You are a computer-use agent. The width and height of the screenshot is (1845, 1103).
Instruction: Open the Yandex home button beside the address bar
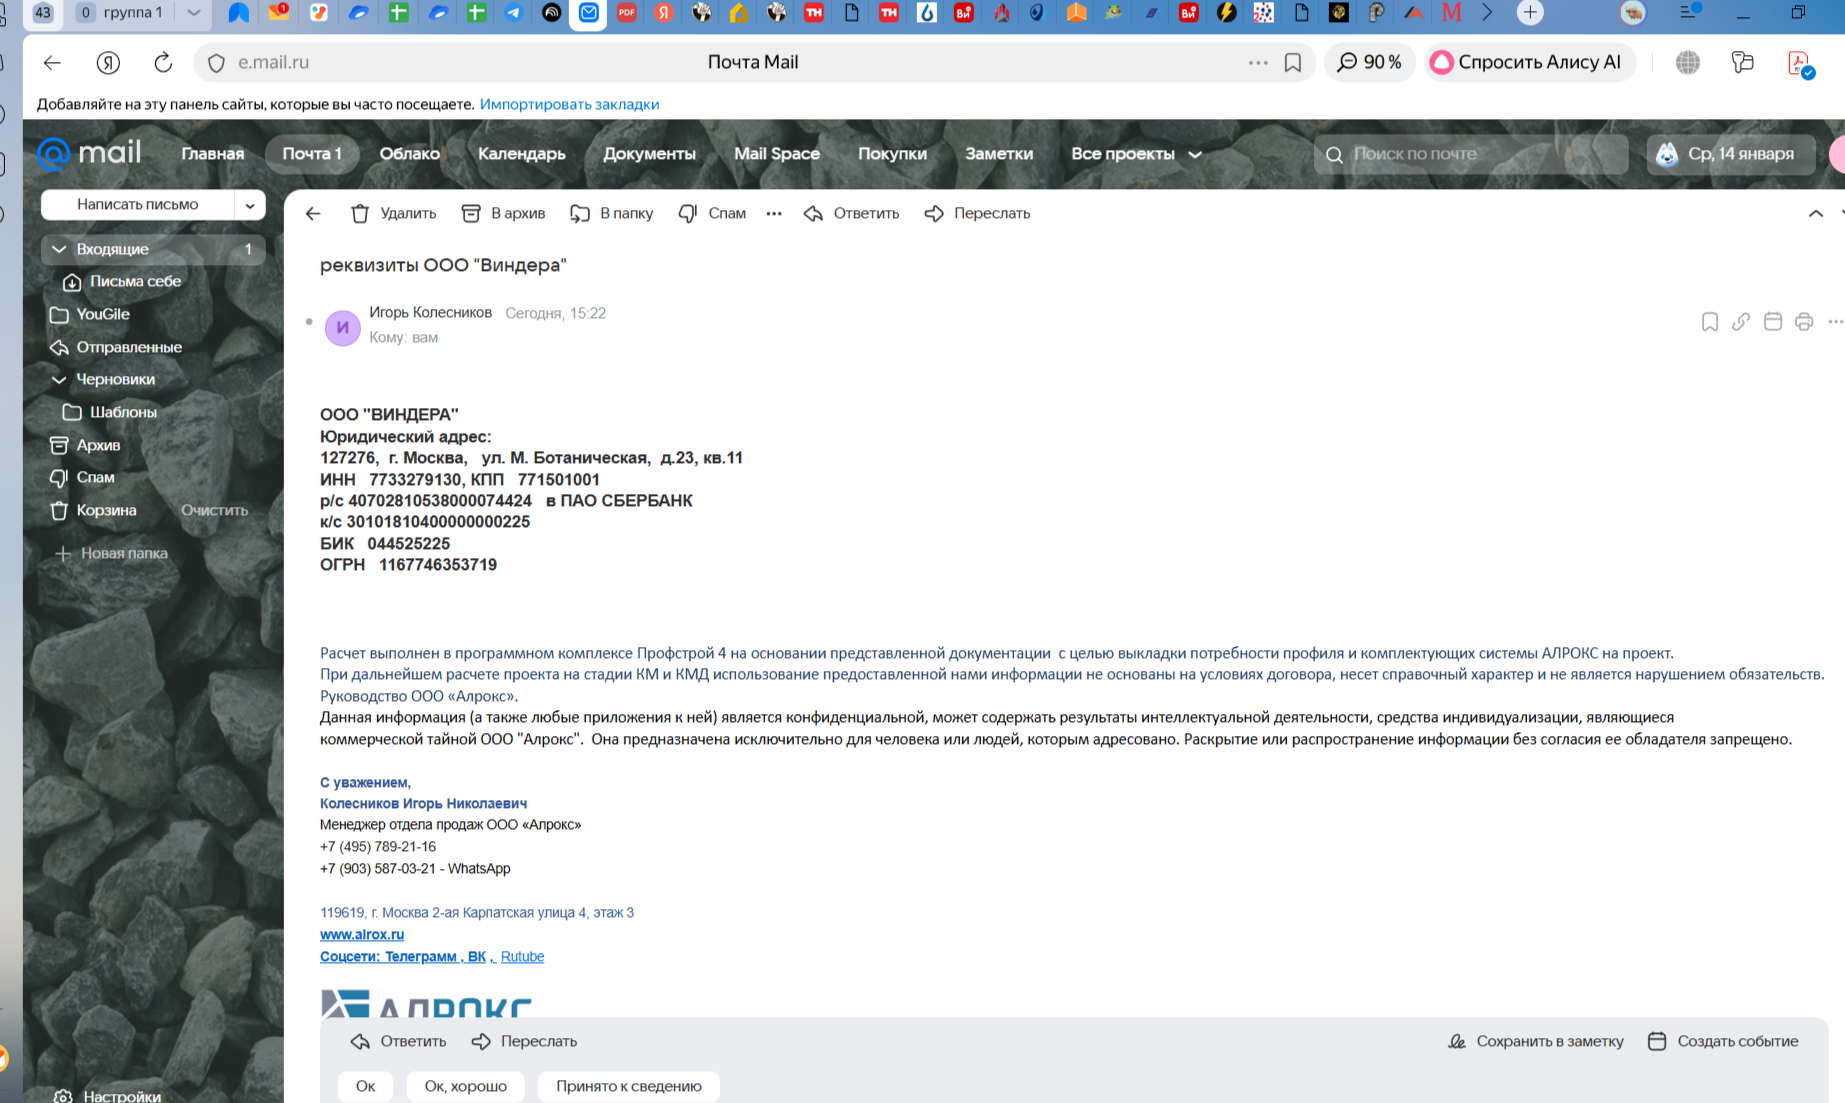[108, 62]
